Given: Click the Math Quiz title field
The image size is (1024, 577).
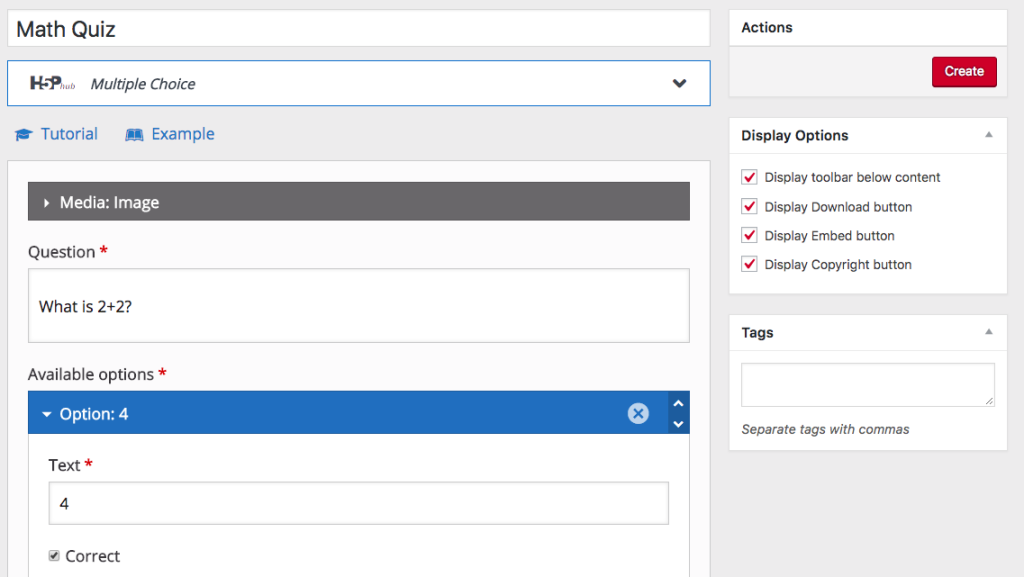Looking at the screenshot, I should click(359, 29).
